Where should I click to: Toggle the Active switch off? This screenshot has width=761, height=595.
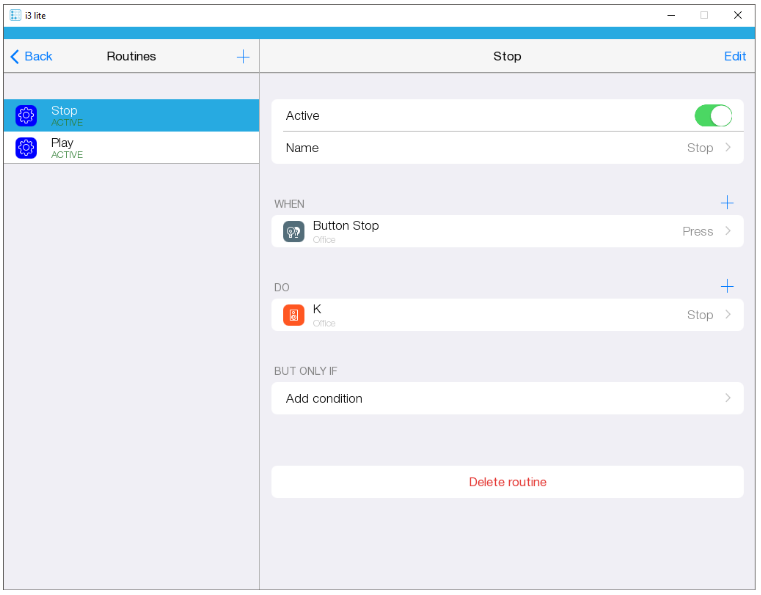pos(713,116)
